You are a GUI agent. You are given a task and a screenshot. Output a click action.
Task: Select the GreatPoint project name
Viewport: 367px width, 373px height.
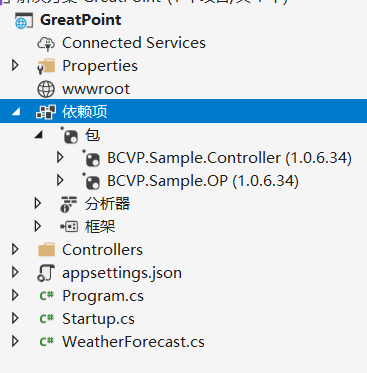[81, 20]
